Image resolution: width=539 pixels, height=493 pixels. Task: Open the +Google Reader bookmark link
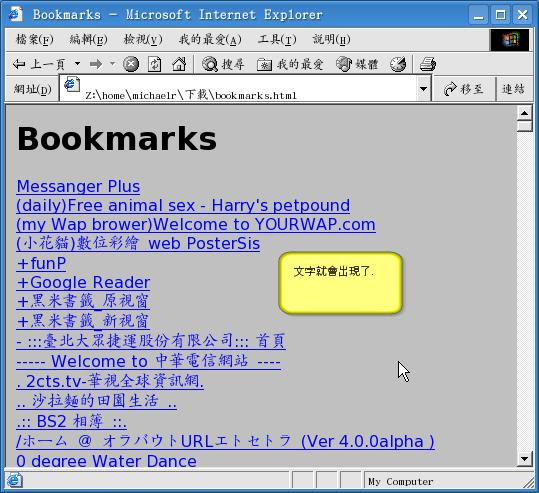click(84, 283)
